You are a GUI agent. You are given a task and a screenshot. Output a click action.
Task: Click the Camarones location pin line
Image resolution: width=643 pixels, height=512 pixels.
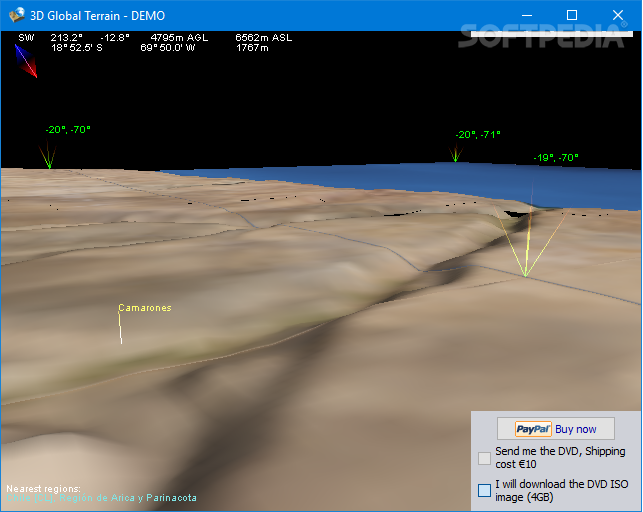(x=120, y=328)
